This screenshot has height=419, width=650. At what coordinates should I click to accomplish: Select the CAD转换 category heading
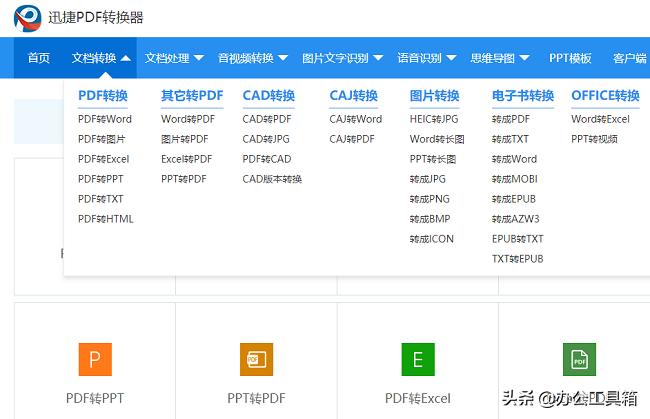coord(269,96)
